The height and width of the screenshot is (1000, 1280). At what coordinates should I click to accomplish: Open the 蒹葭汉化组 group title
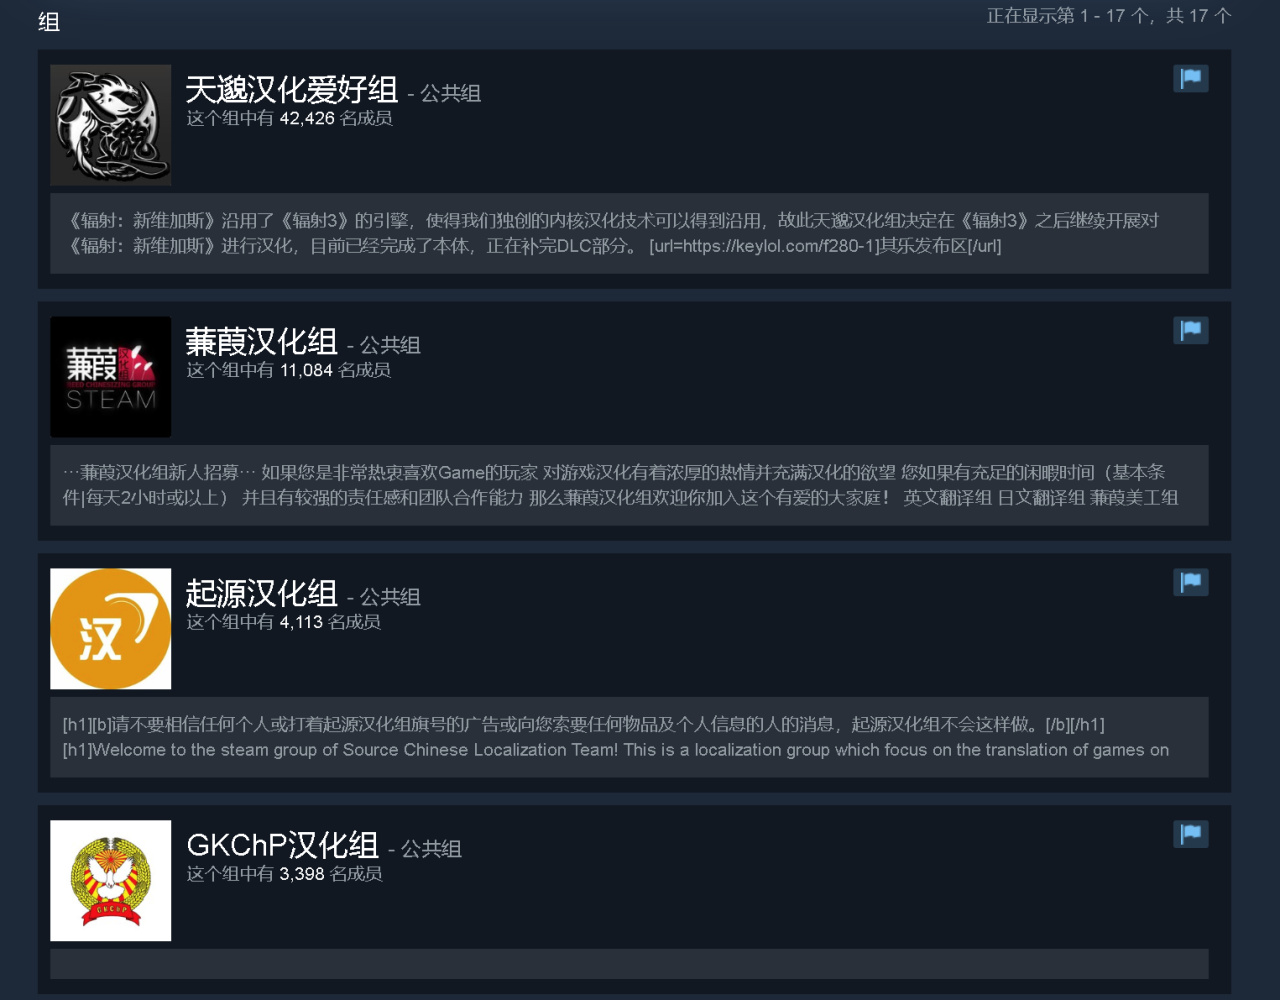261,342
